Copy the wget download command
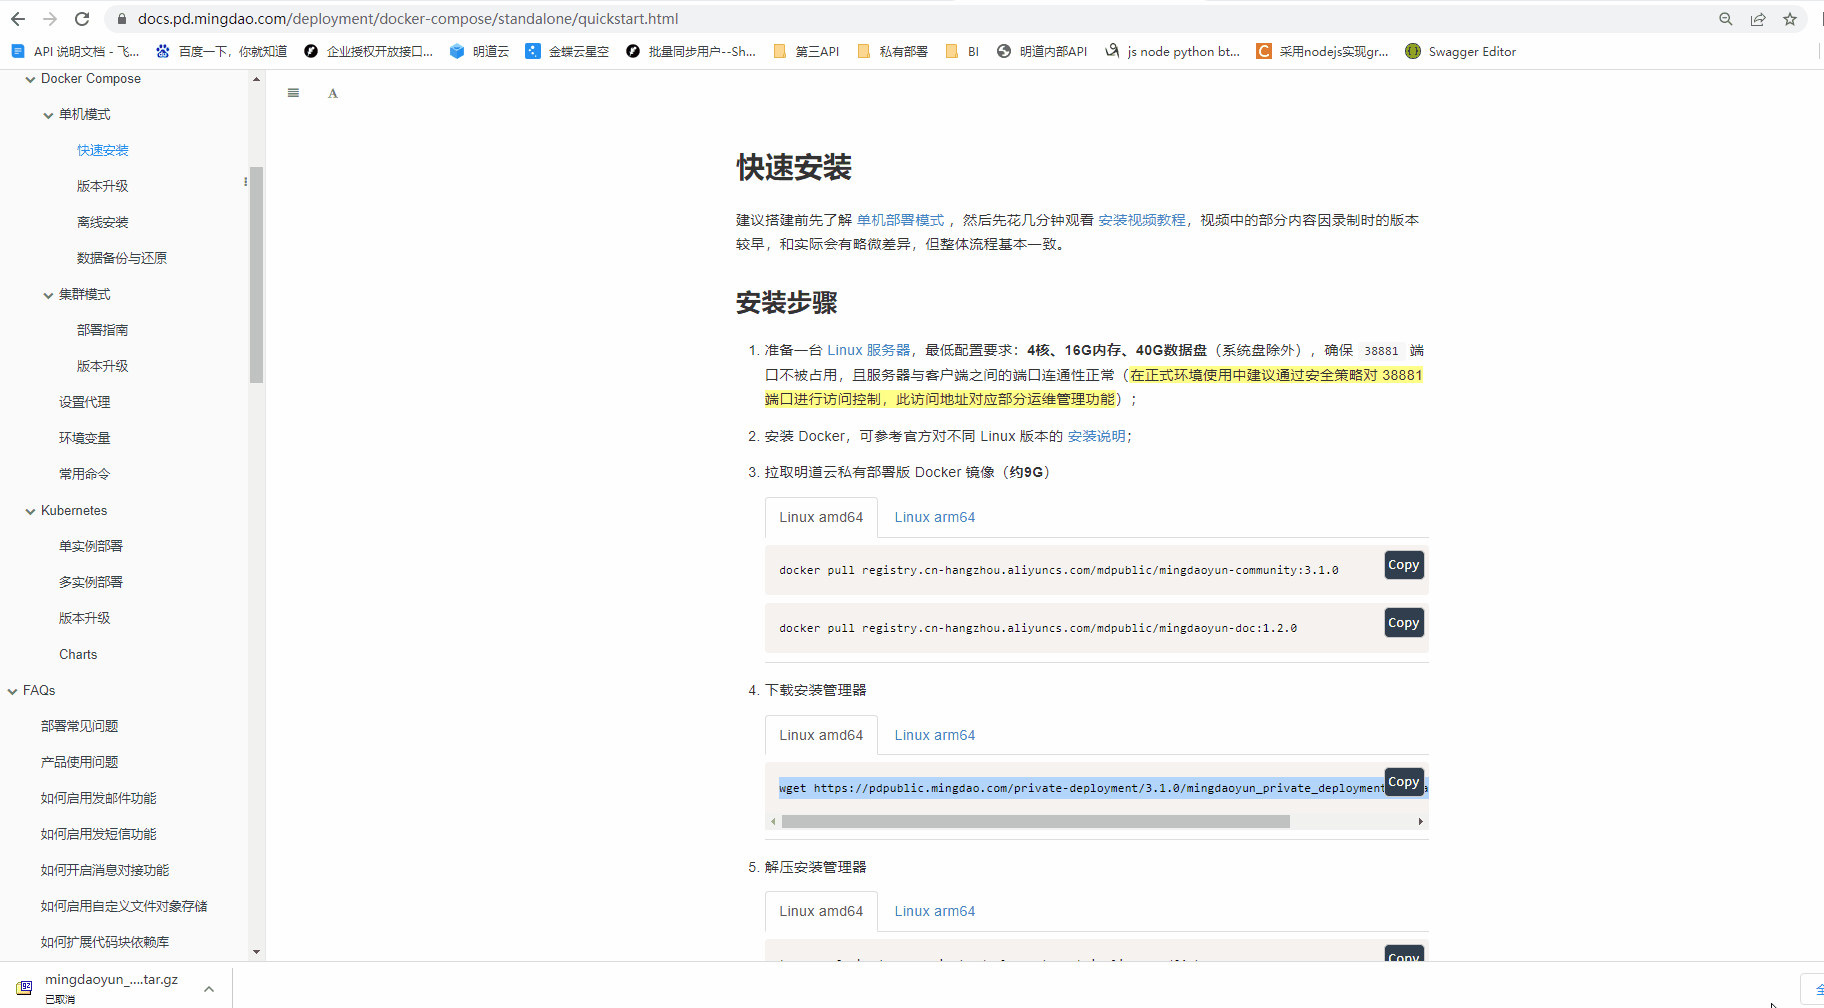Viewport: 1824px width, 1008px height. [1404, 782]
